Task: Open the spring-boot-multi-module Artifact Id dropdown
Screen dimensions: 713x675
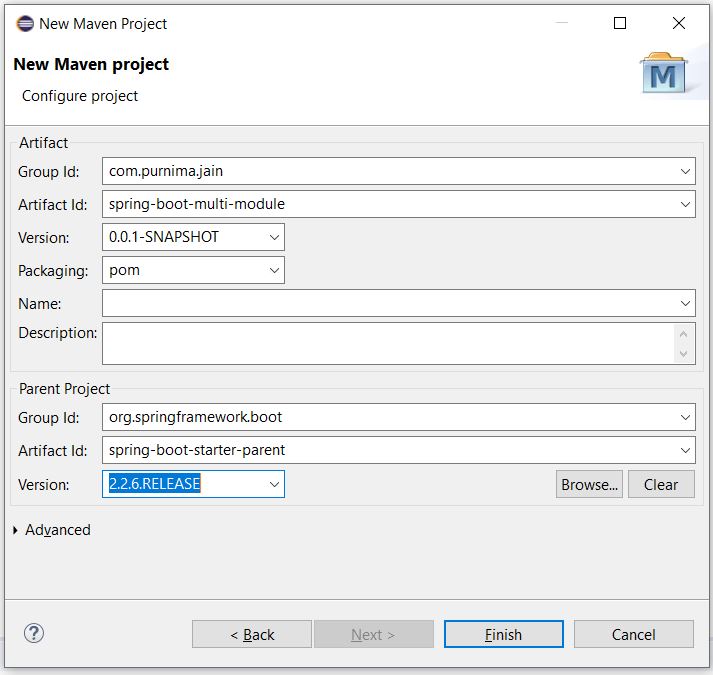Action: pyautogui.click(x=685, y=204)
